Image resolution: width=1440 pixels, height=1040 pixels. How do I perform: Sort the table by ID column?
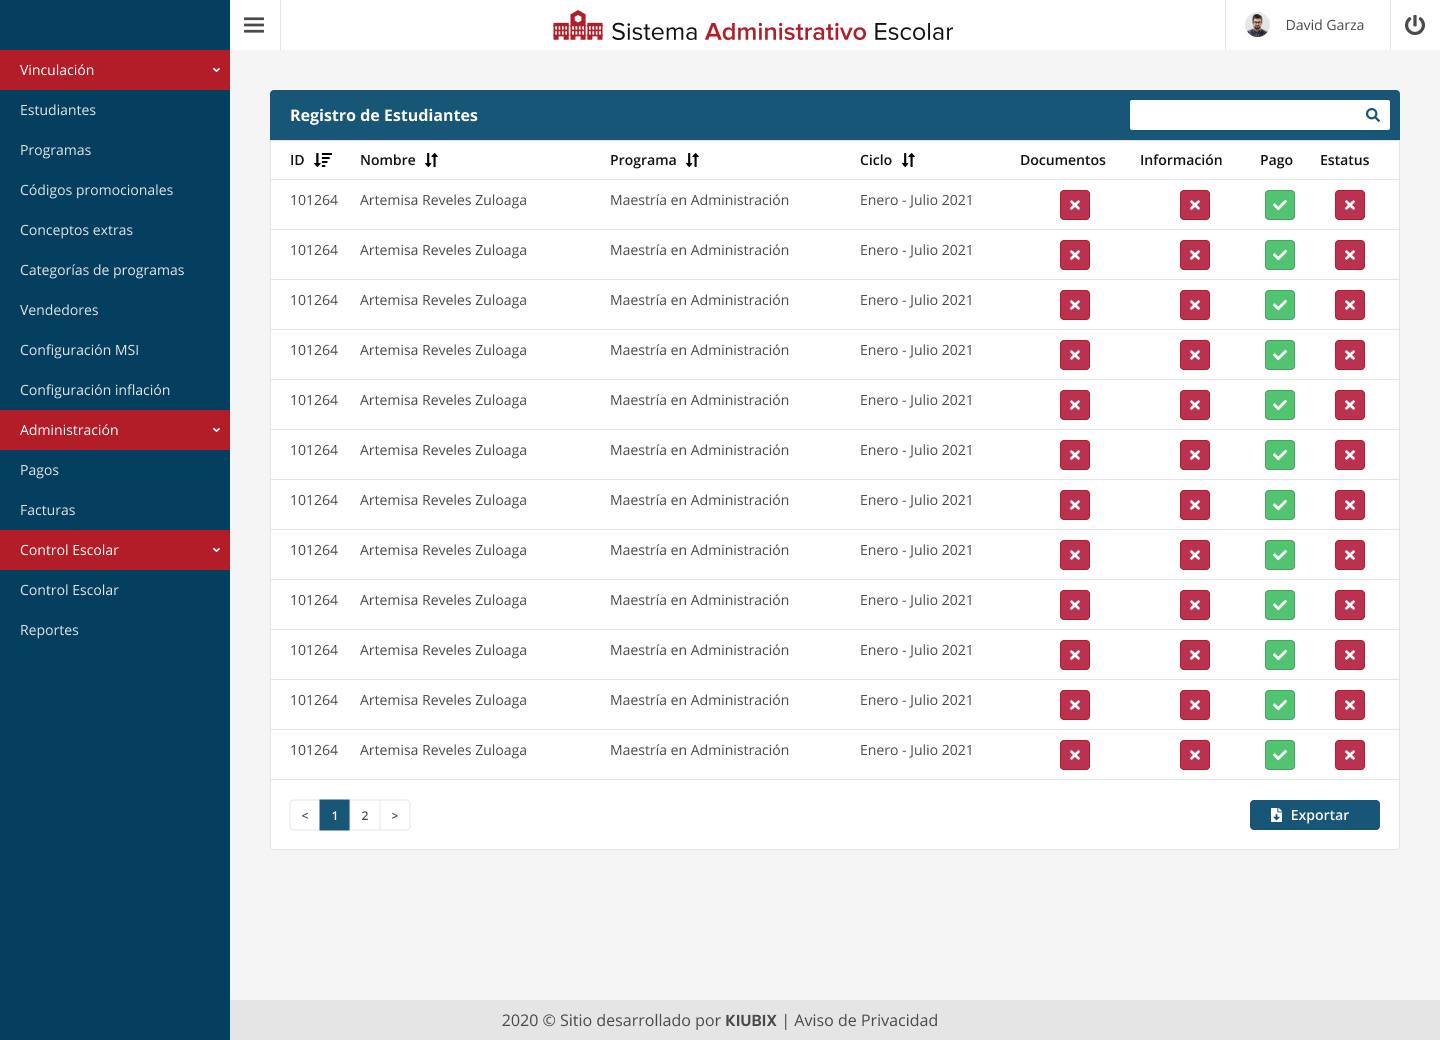point(322,160)
